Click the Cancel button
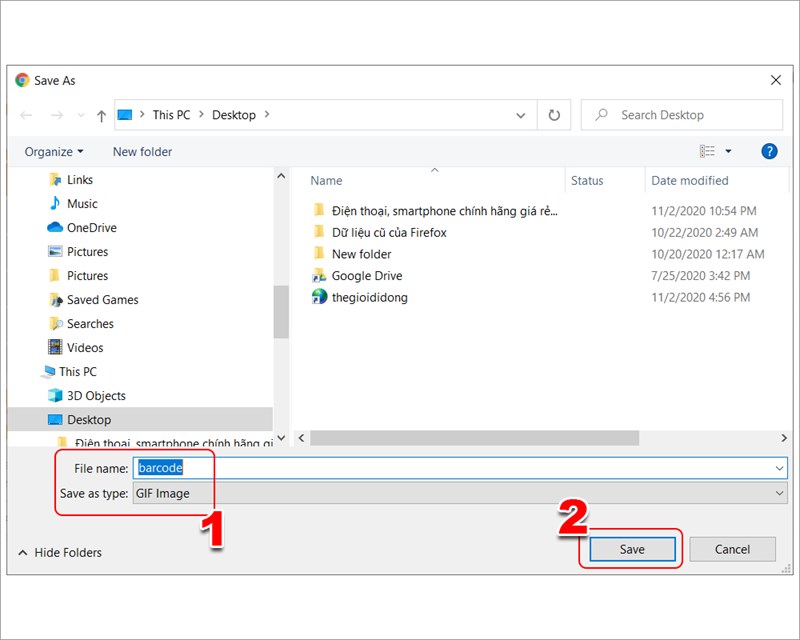Screen dimensions: 800x640 coord(732,549)
